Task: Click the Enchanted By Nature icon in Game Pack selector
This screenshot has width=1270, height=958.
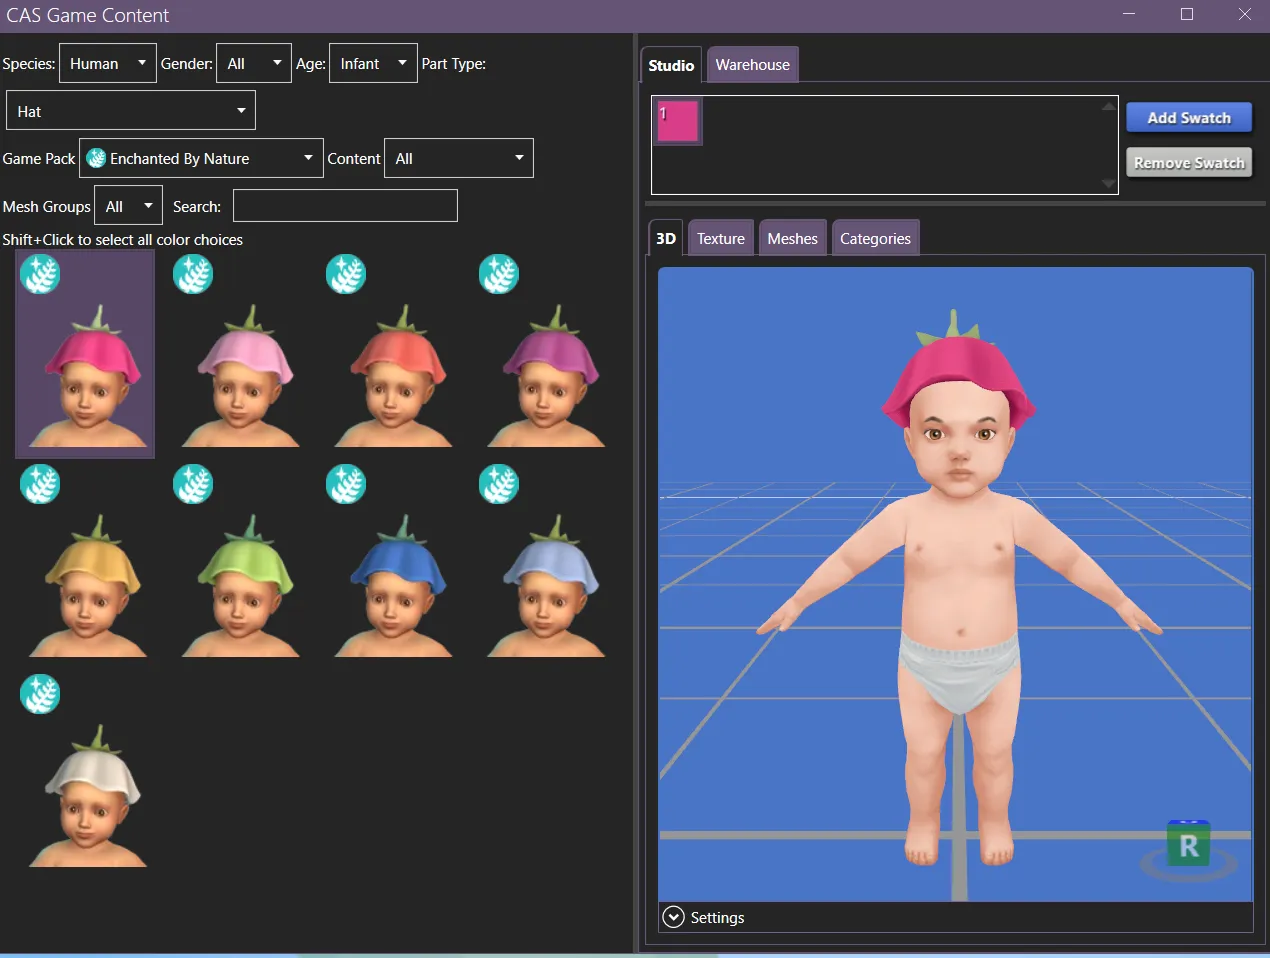Action: tap(96, 158)
